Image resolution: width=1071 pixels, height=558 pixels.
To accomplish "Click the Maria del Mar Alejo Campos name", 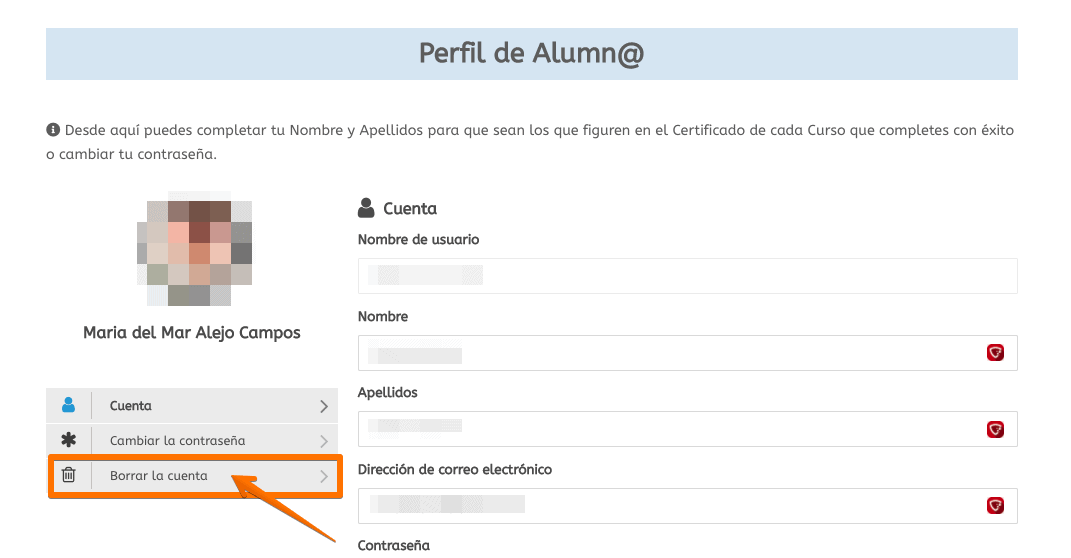I will coord(192,333).
